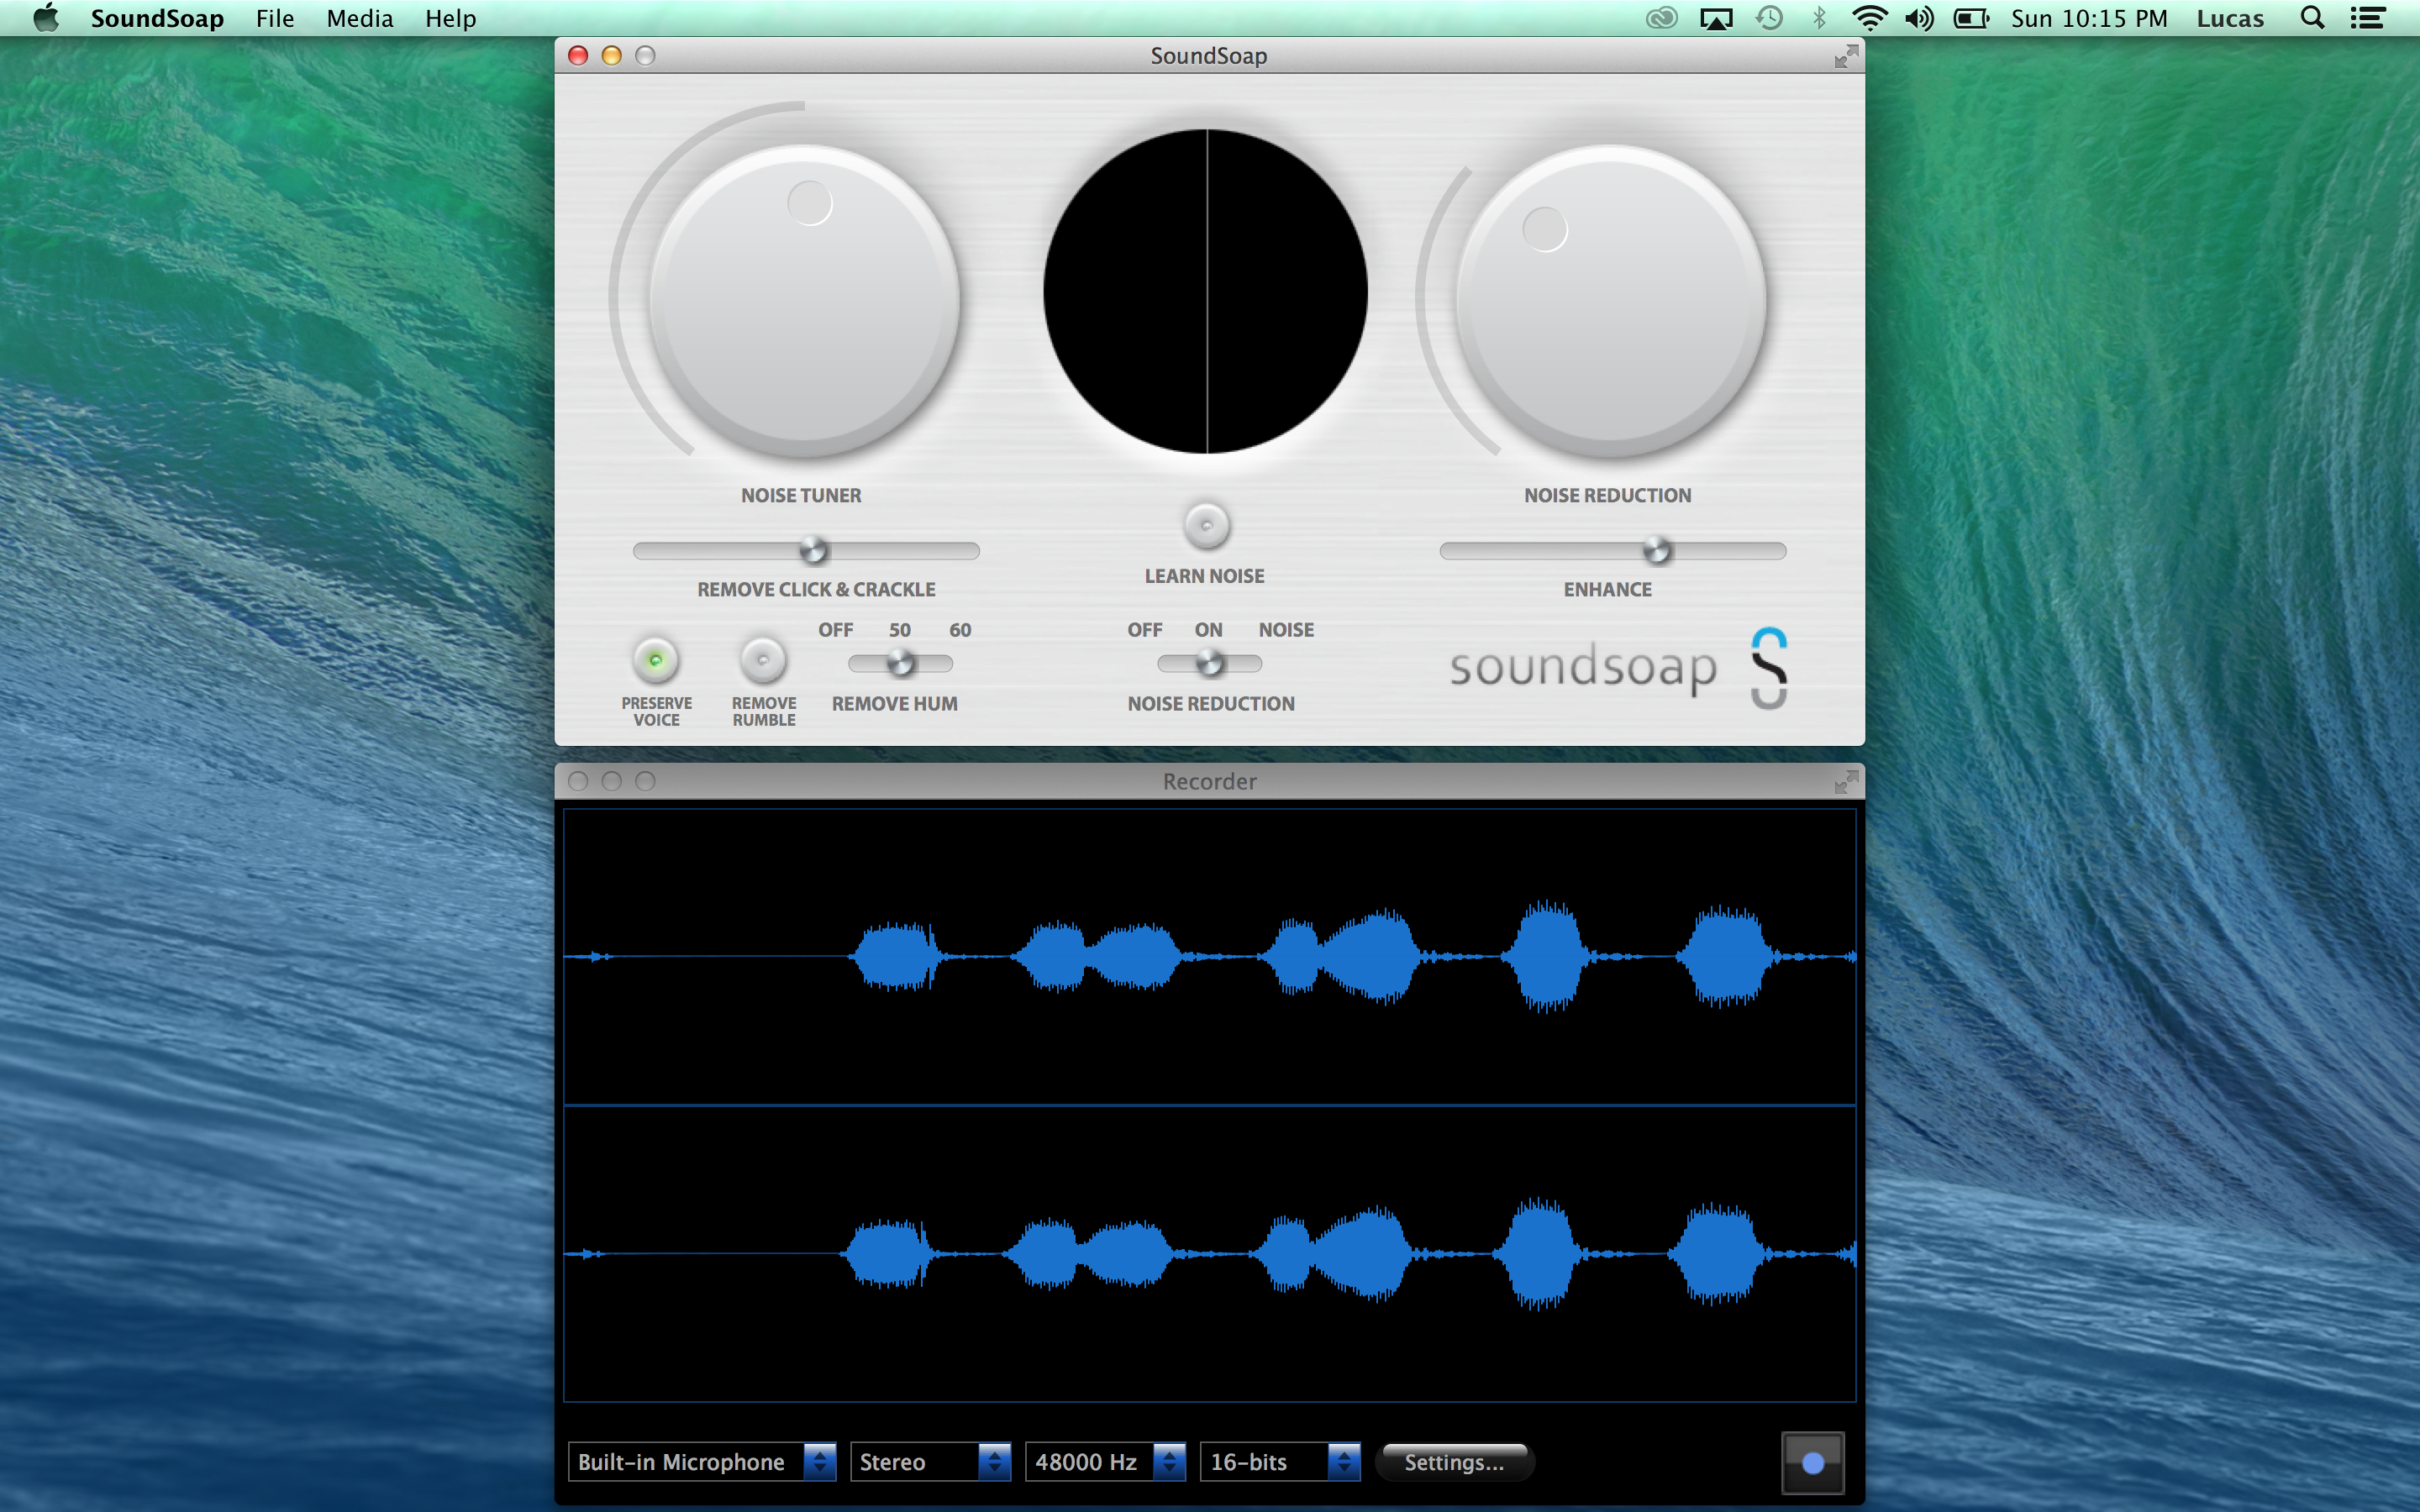Open the Media menu

click(x=360, y=18)
